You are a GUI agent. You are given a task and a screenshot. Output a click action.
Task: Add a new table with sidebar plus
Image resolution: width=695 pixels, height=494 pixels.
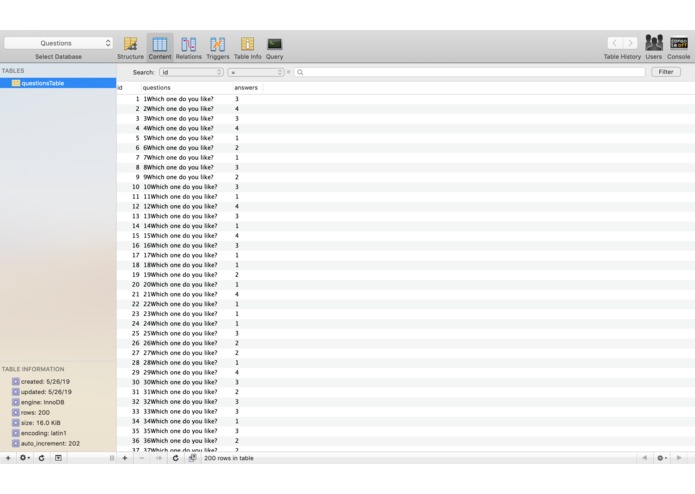pos(8,458)
